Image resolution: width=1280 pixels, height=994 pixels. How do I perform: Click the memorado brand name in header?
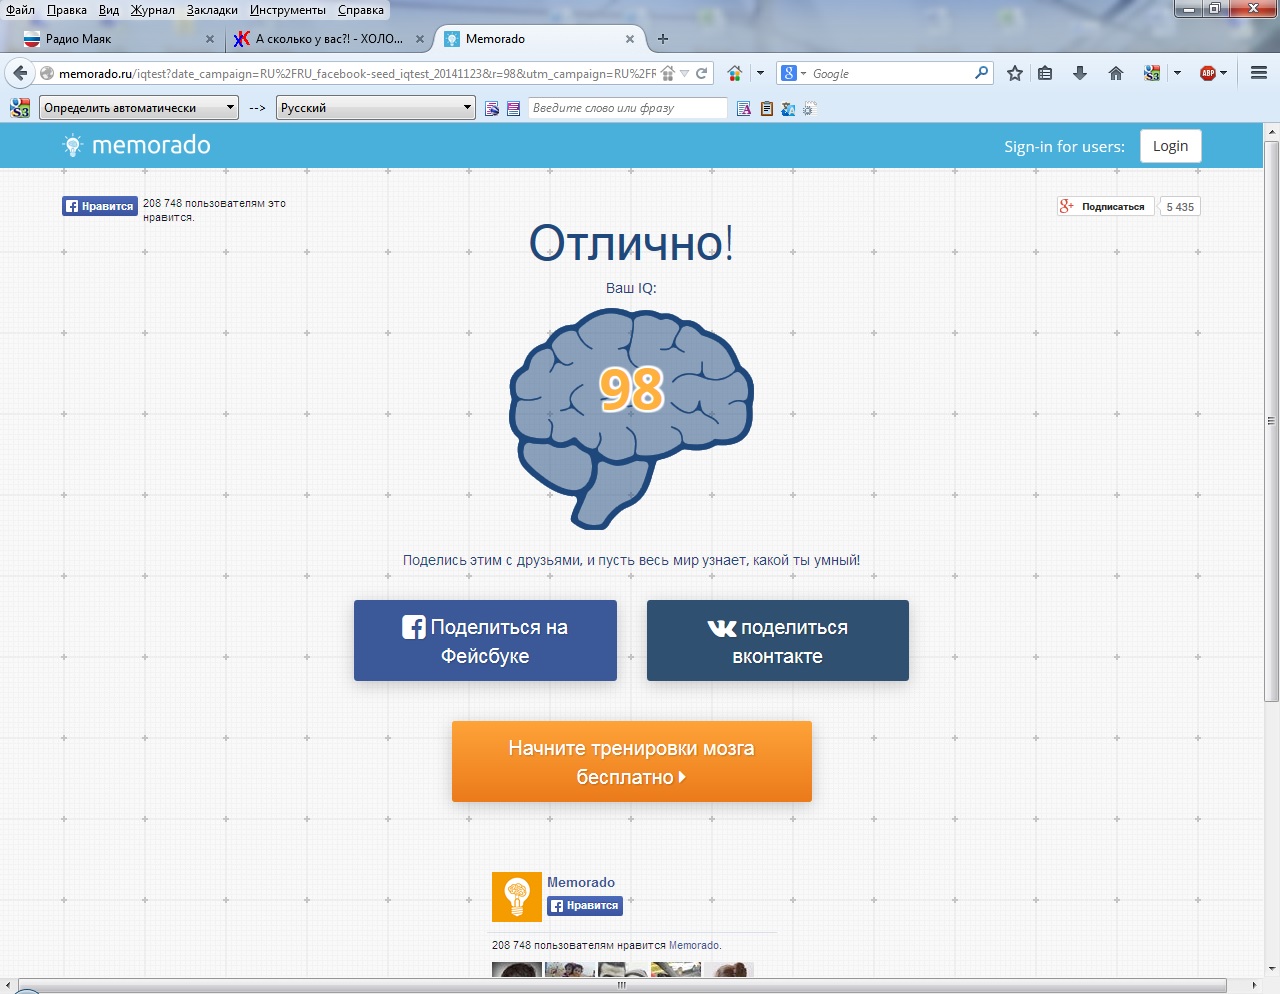pyautogui.click(x=151, y=146)
